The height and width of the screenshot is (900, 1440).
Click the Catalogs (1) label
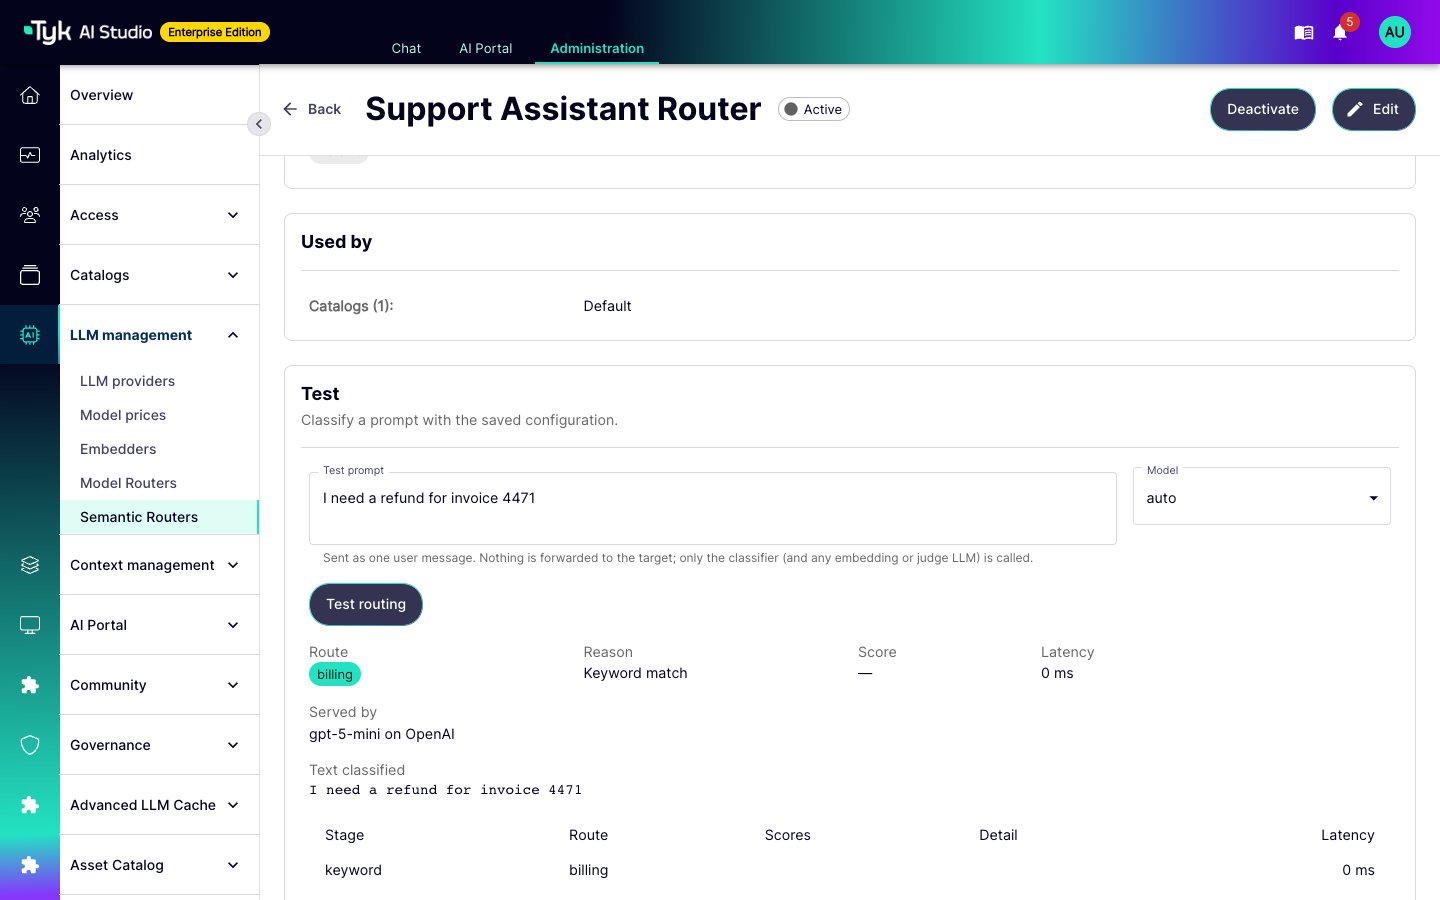click(351, 306)
